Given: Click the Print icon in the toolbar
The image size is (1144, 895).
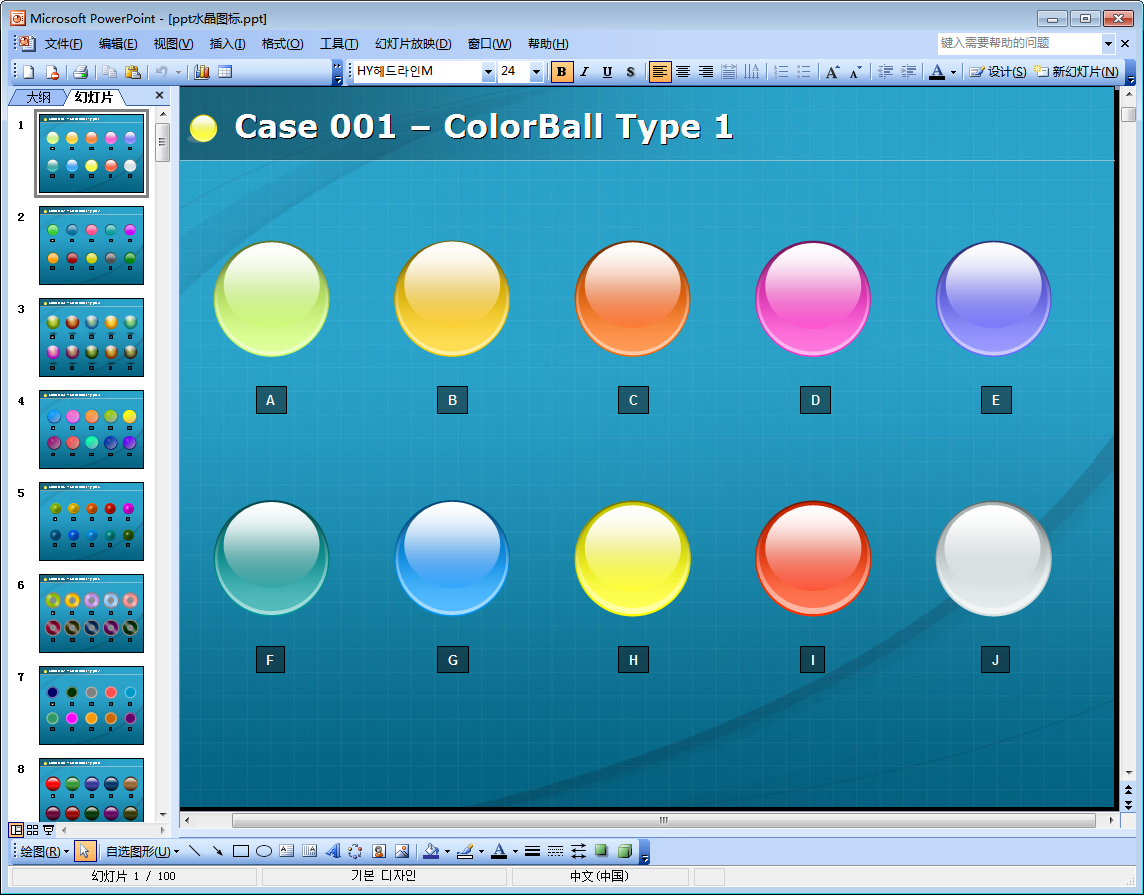Looking at the screenshot, I should [x=80, y=72].
